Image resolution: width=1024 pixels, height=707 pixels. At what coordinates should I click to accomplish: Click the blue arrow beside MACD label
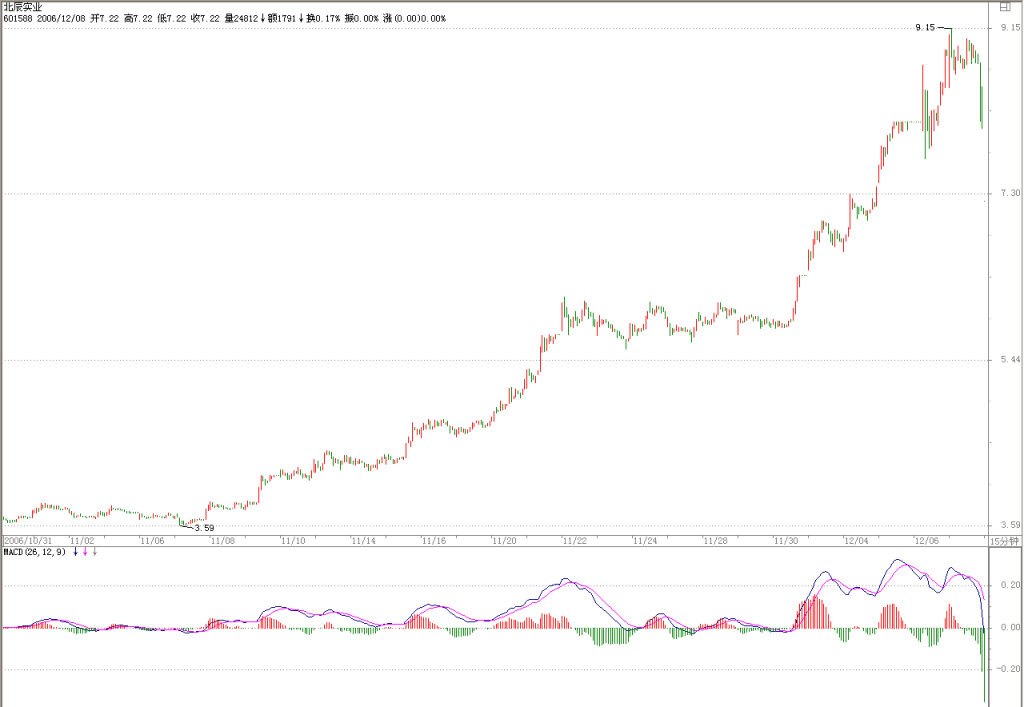tap(75, 552)
